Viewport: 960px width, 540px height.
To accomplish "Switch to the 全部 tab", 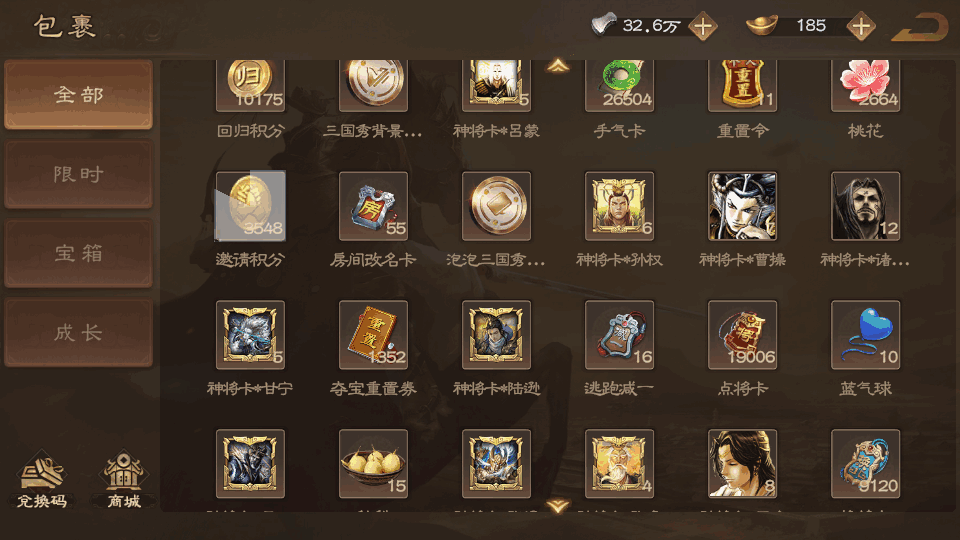I will [x=78, y=95].
